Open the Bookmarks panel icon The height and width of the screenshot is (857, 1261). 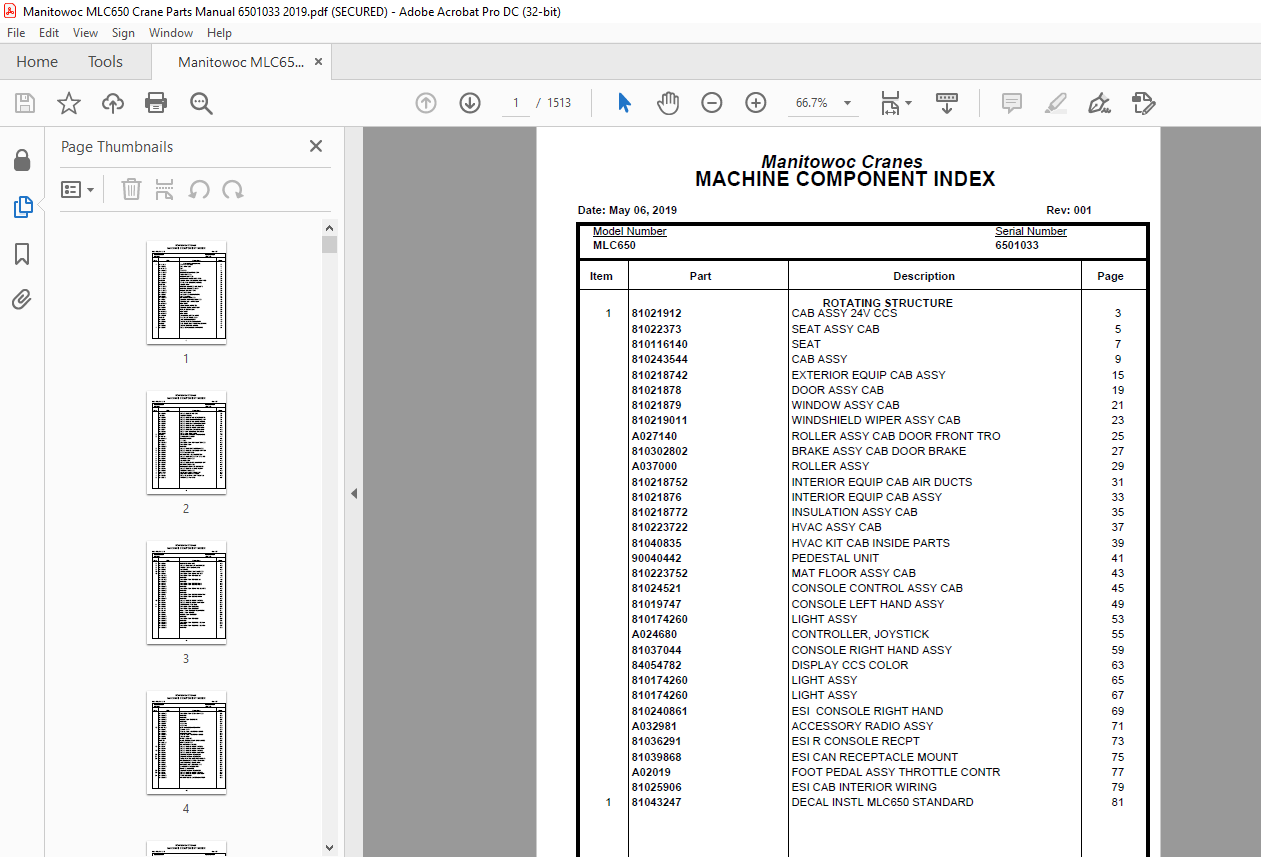22,254
